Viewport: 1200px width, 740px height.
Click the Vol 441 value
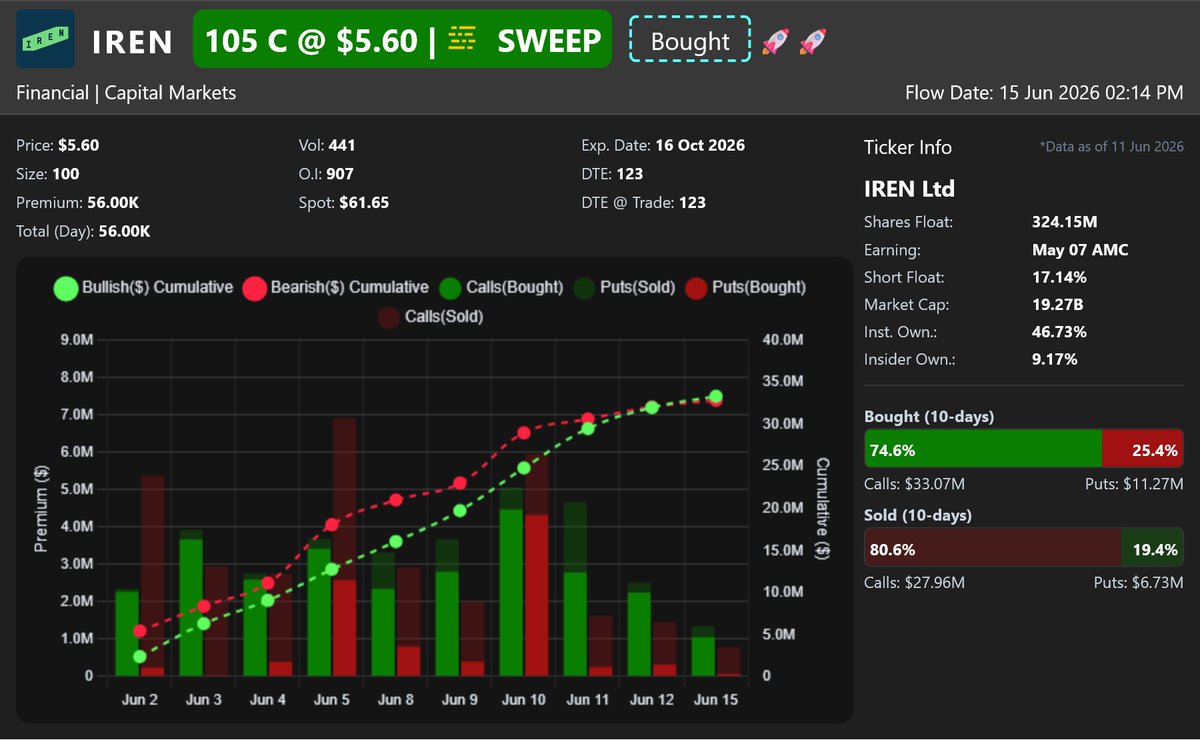pyautogui.click(x=342, y=145)
